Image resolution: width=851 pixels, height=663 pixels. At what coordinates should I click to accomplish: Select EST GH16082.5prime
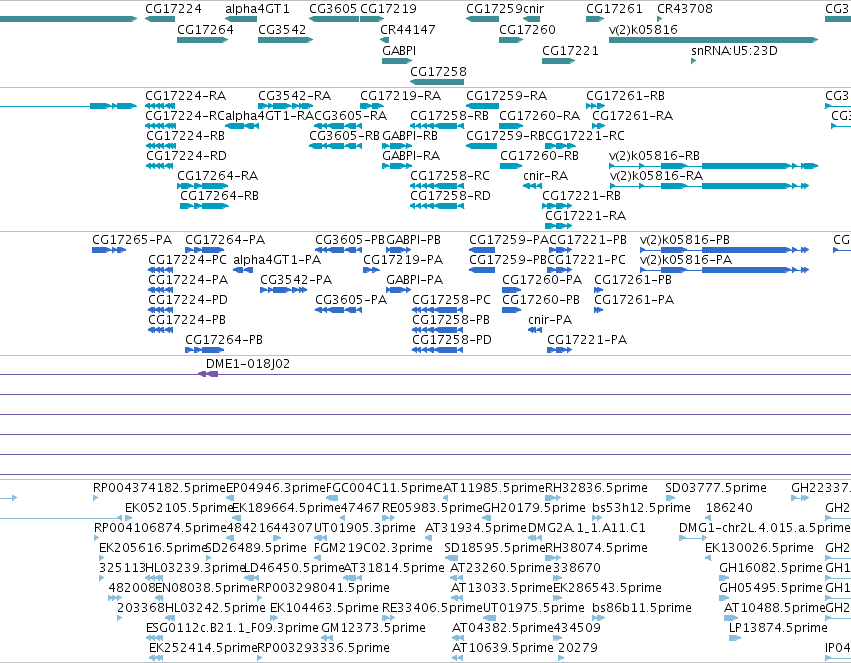click(724, 578)
